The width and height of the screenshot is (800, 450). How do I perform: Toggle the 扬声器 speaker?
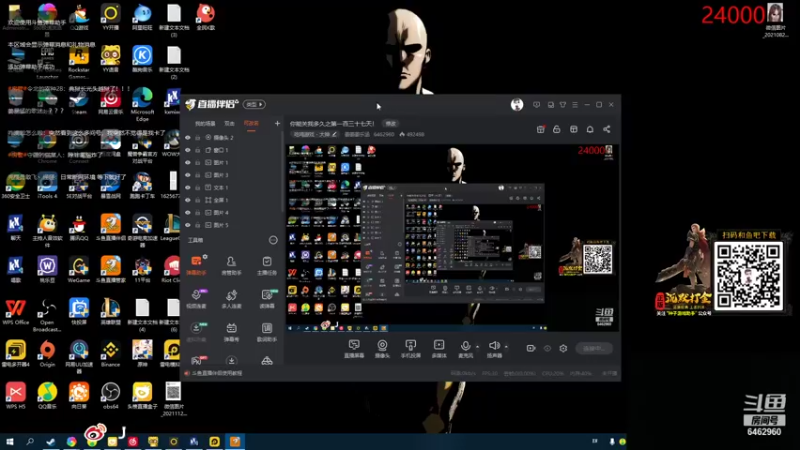494,349
